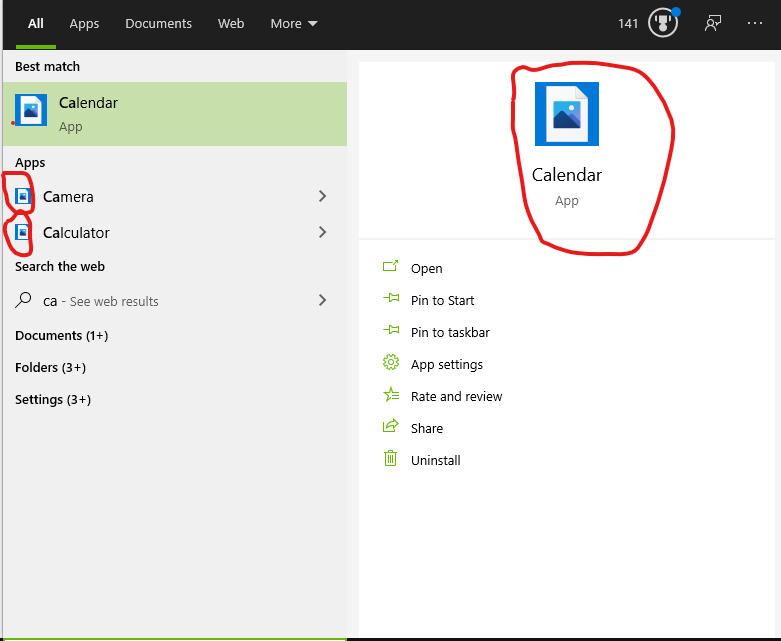This screenshot has width=781, height=641.
Task: Expand Calculator options with its chevron
Action: pyautogui.click(x=322, y=232)
